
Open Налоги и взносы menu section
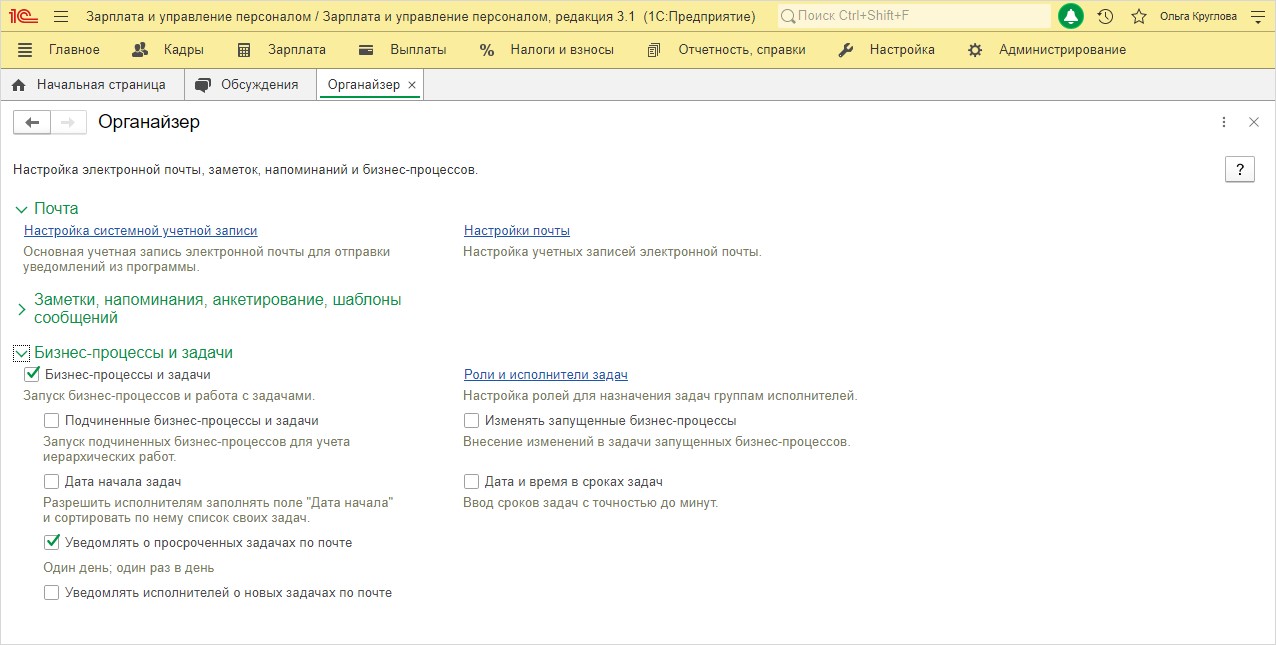pos(562,50)
